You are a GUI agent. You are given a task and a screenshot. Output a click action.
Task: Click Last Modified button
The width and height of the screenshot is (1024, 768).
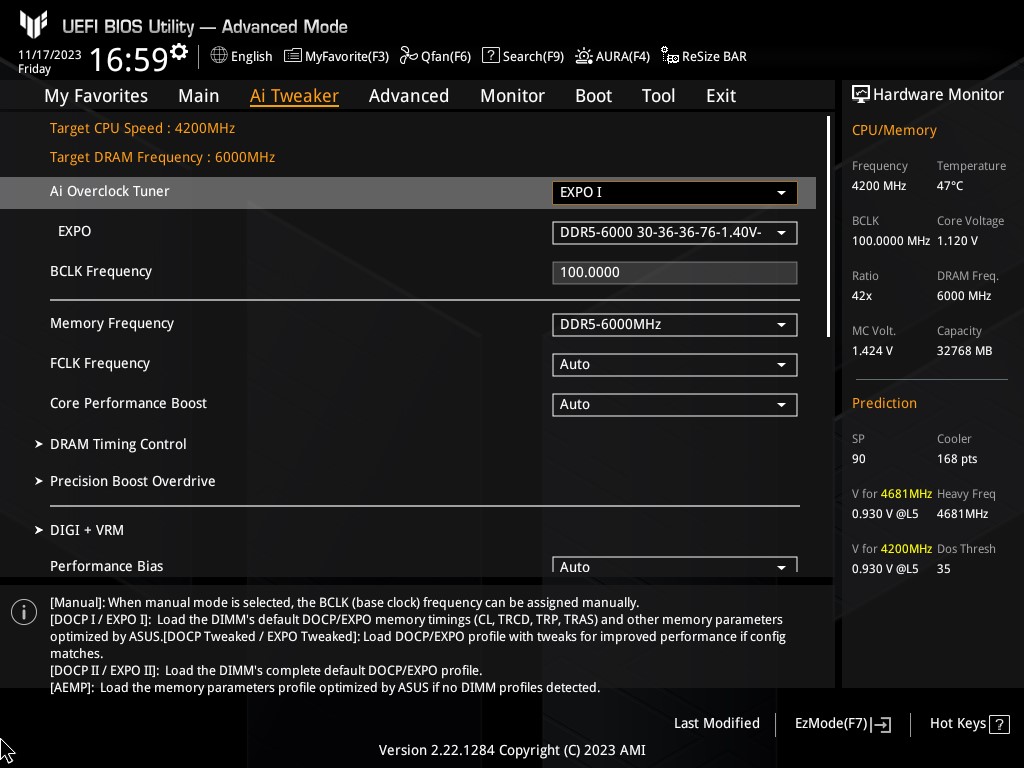click(716, 724)
